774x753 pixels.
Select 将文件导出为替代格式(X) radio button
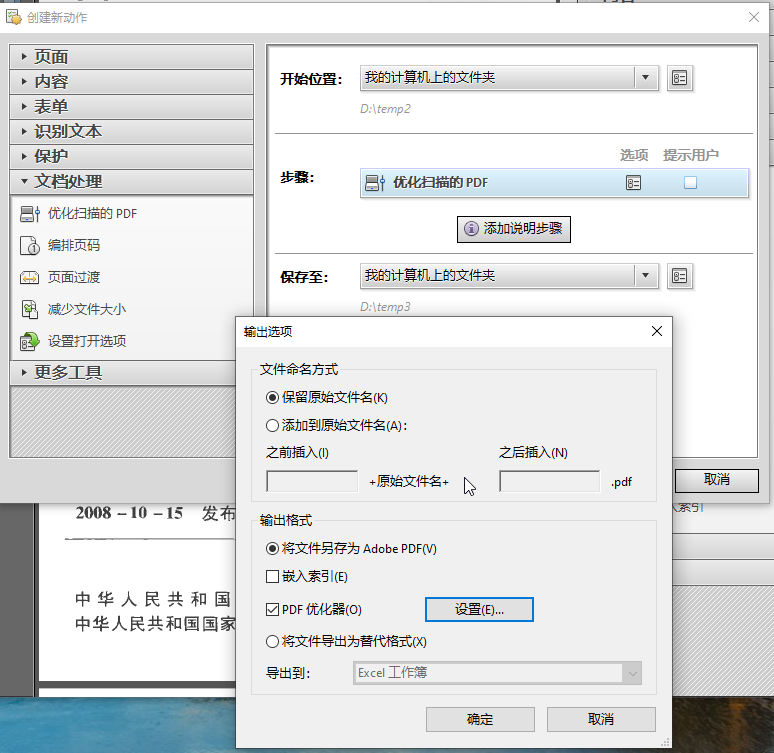coord(272,641)
